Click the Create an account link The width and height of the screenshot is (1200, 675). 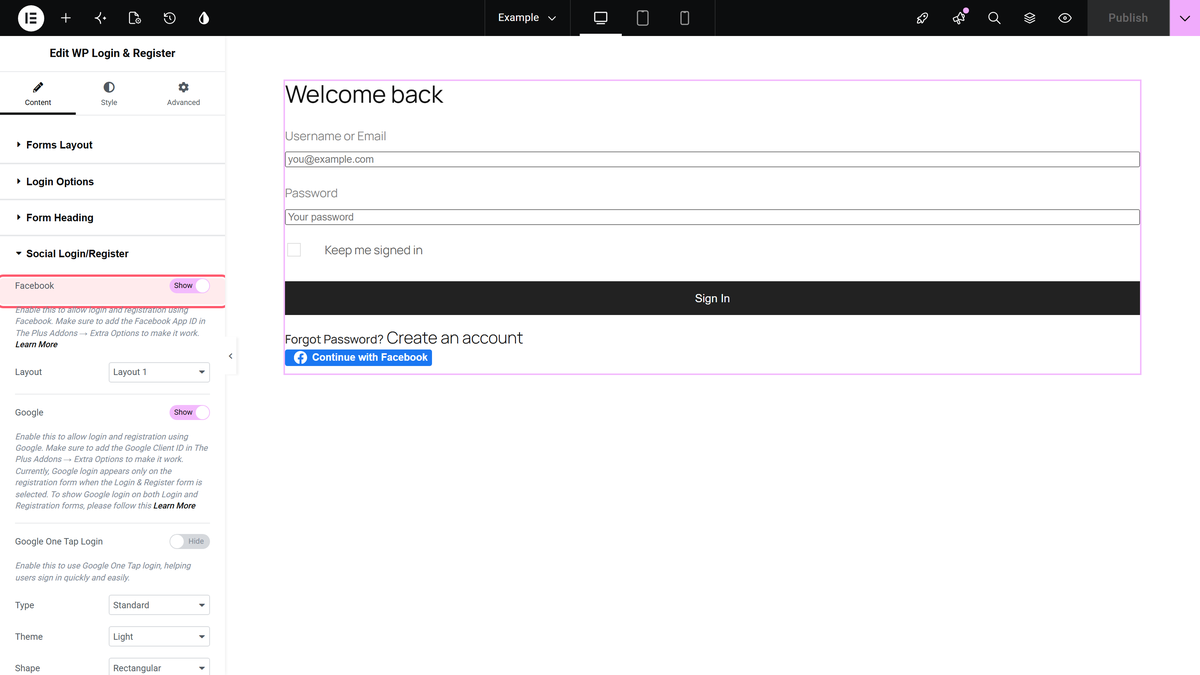[455, 338]
